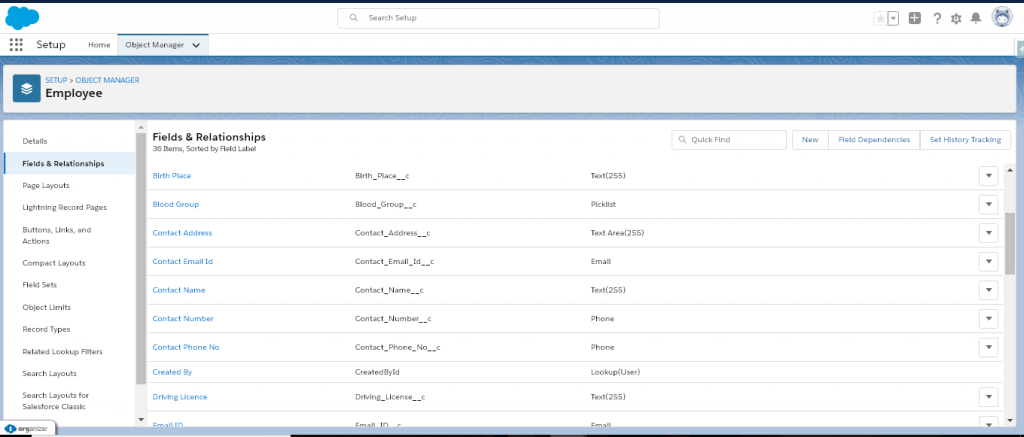Expand the Object Manager tab chevron
Image resolution: width=1024 pixels, height=437 pixels.
(x=196, y=45)
